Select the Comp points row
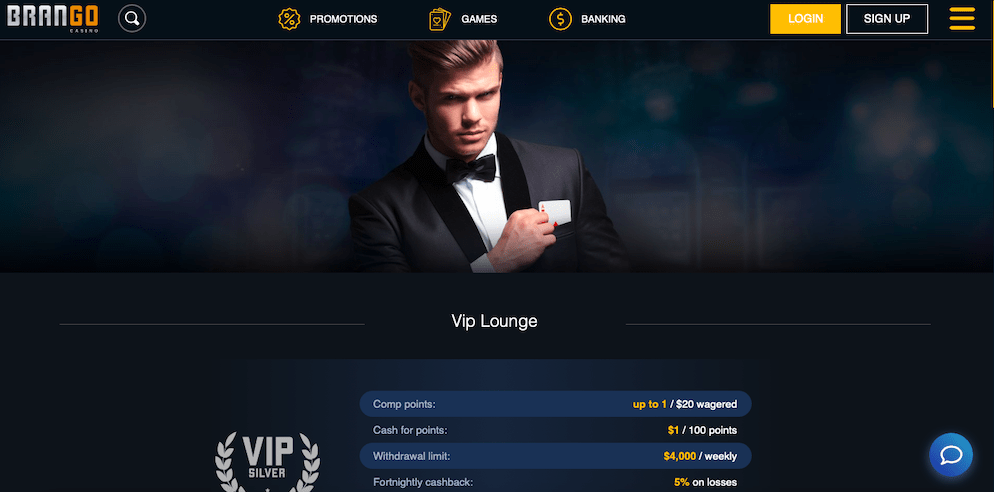 (x=555, y=404)
